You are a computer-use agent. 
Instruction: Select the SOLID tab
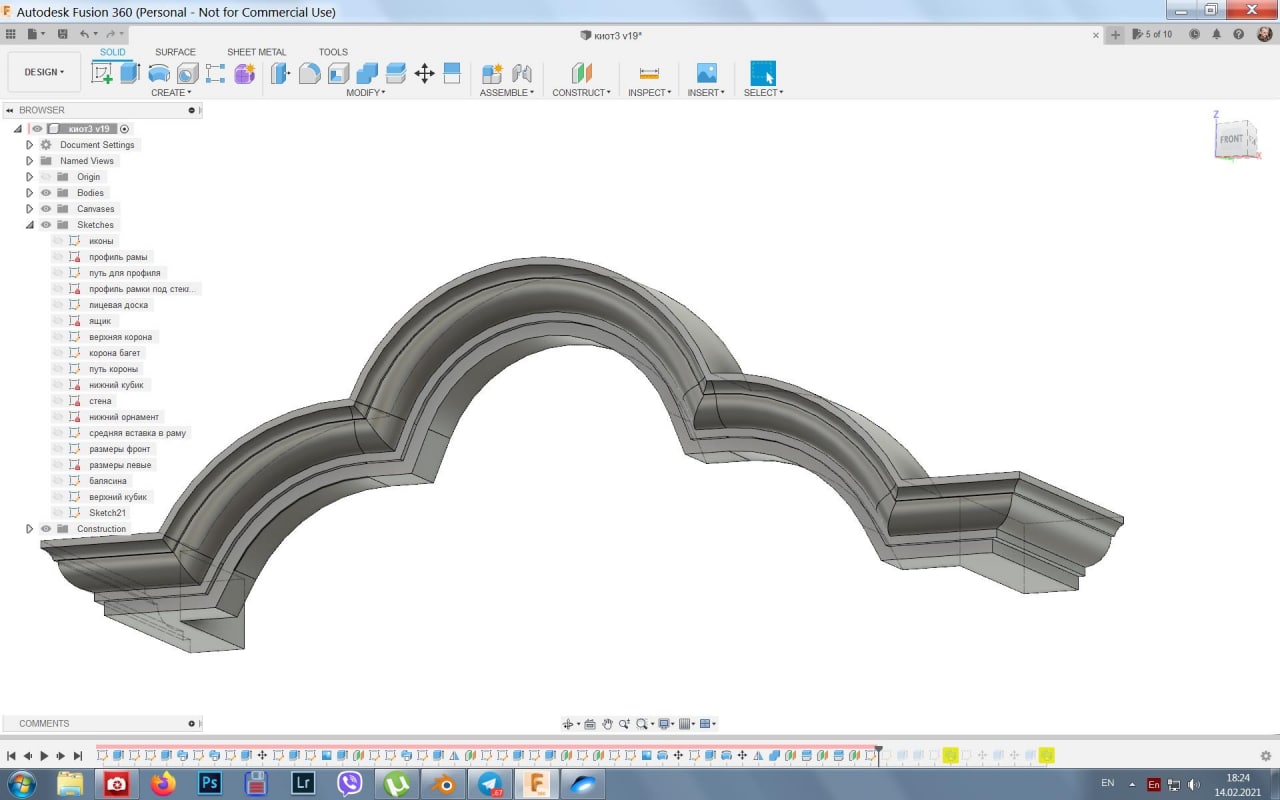(113, 52)
